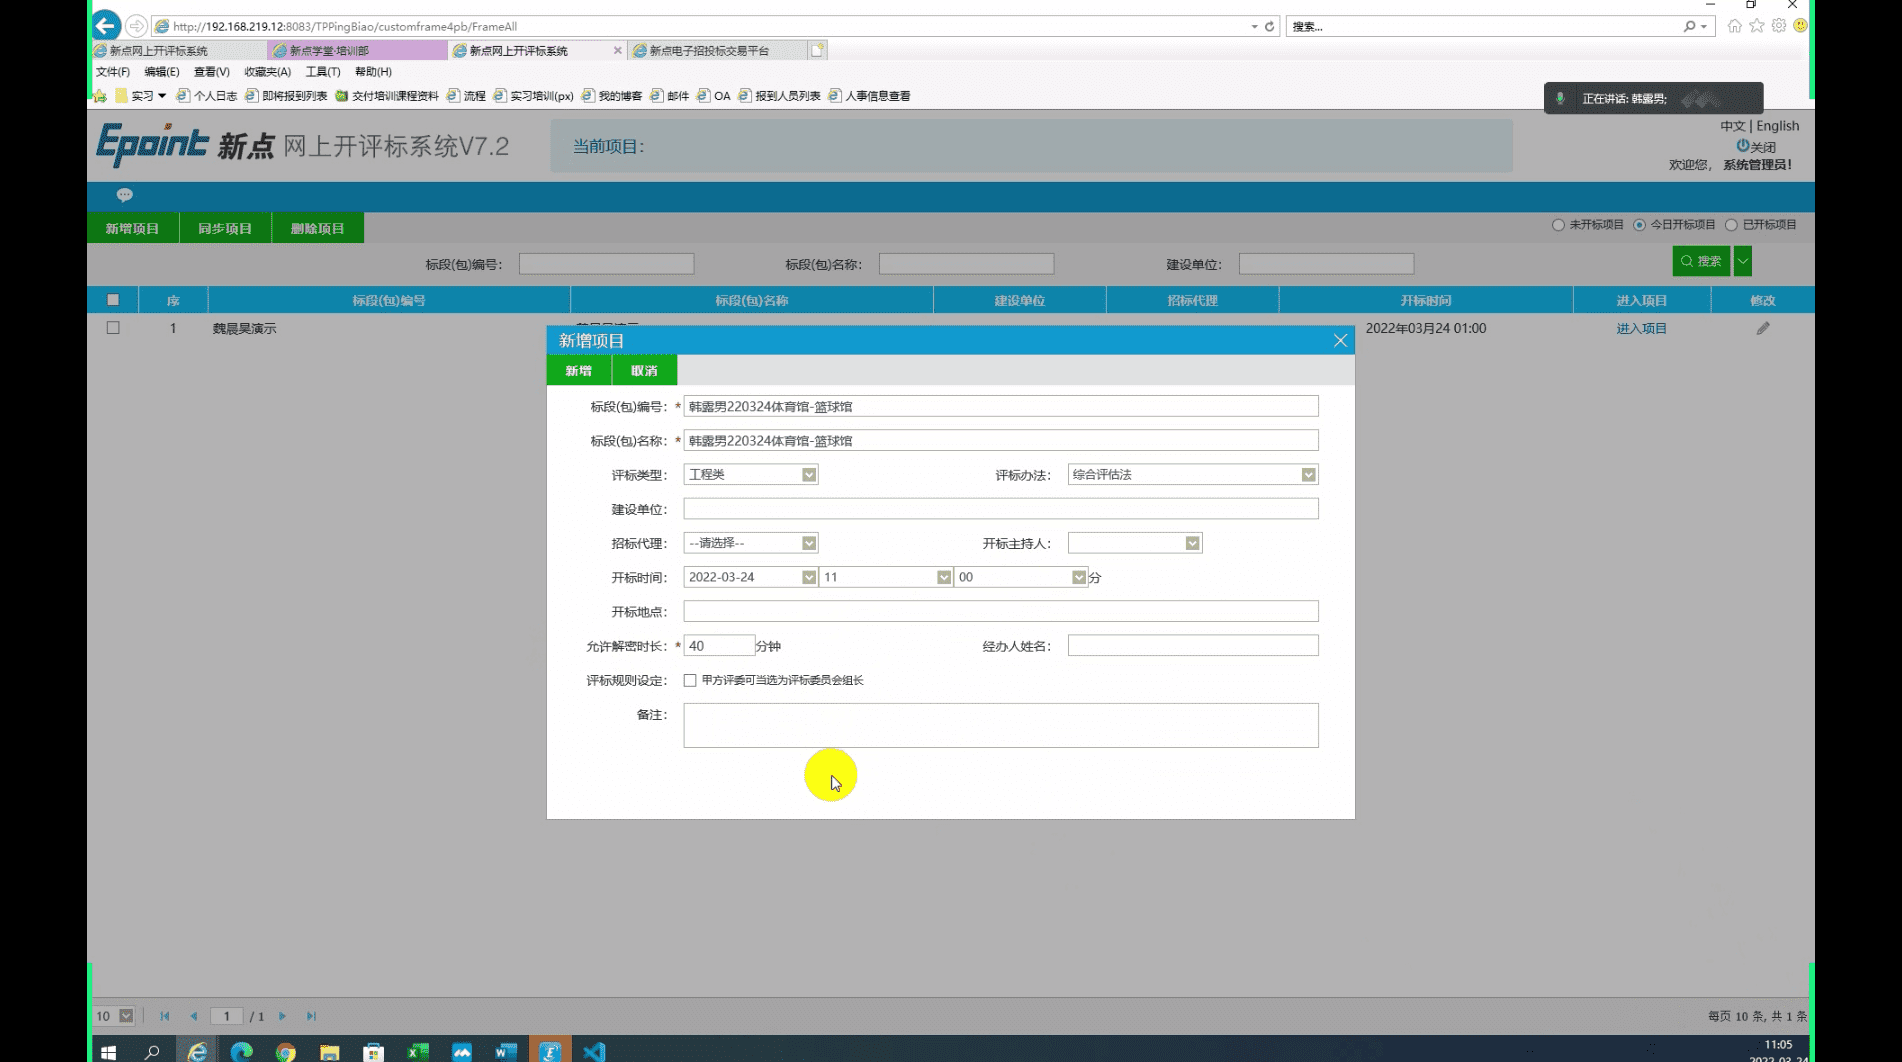The image size is (1902, 1062).
Task: Click the power icon next to 关闭
Action: (1742, 146)
